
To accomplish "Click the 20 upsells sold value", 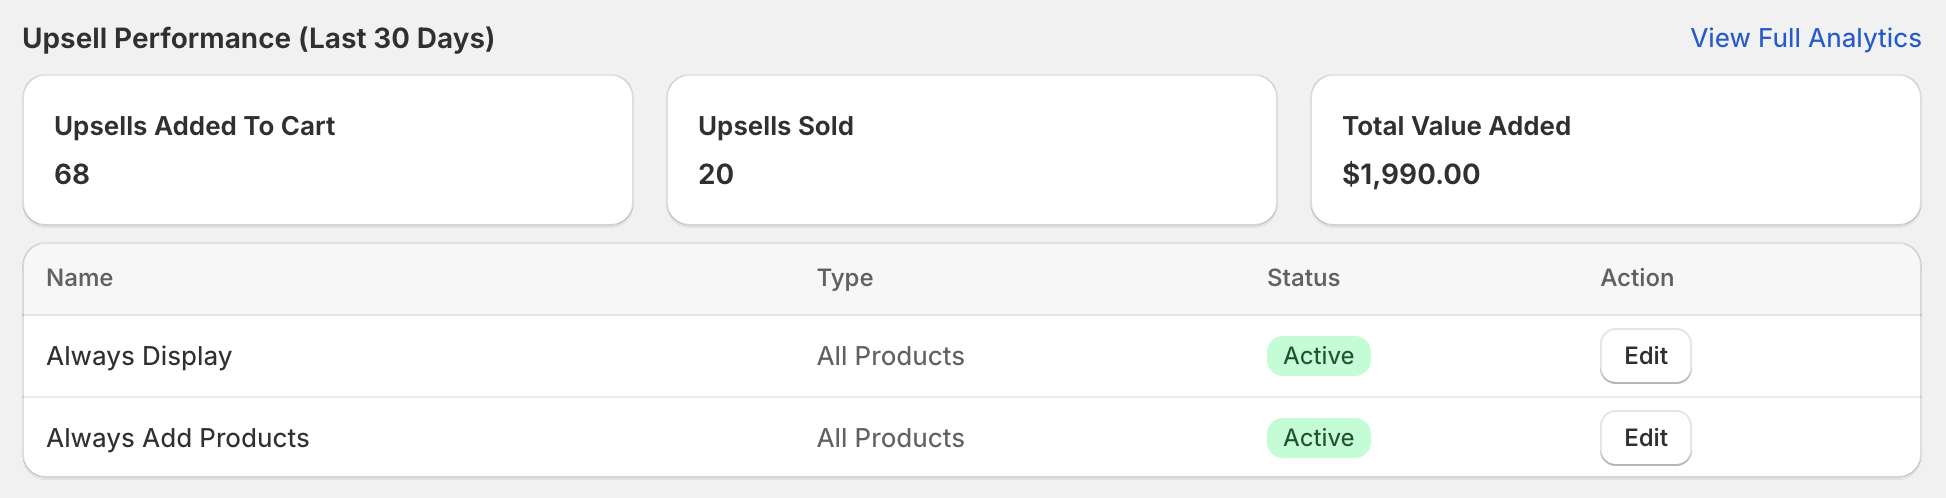I will (x=716, y=174).
